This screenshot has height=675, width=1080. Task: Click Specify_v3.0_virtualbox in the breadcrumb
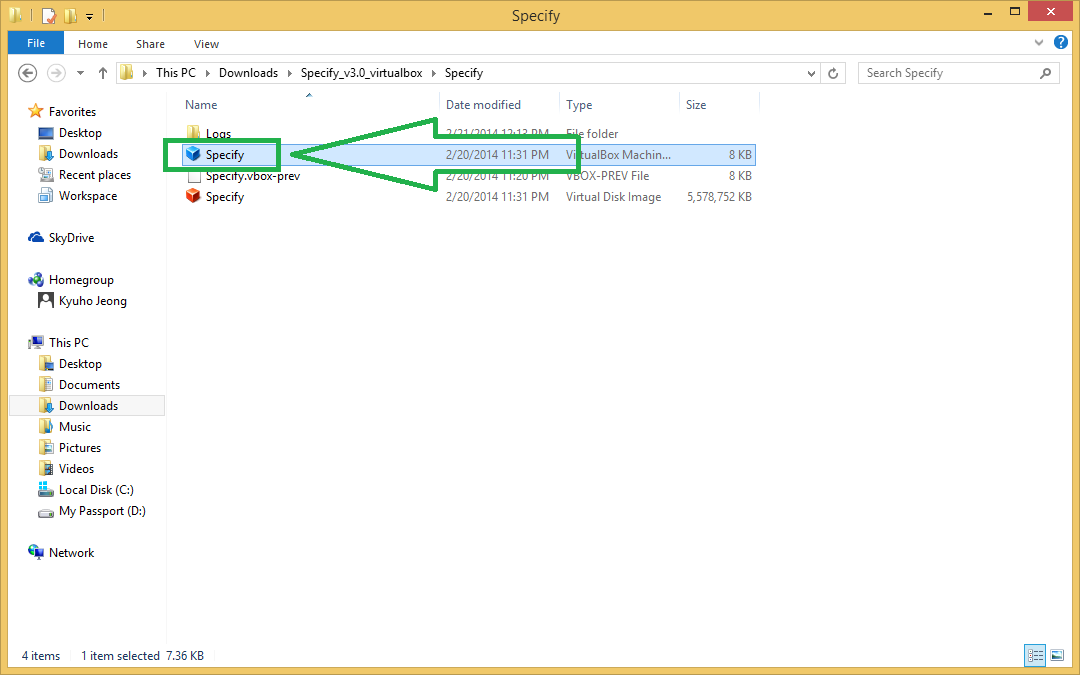click(x=362, y=73)
